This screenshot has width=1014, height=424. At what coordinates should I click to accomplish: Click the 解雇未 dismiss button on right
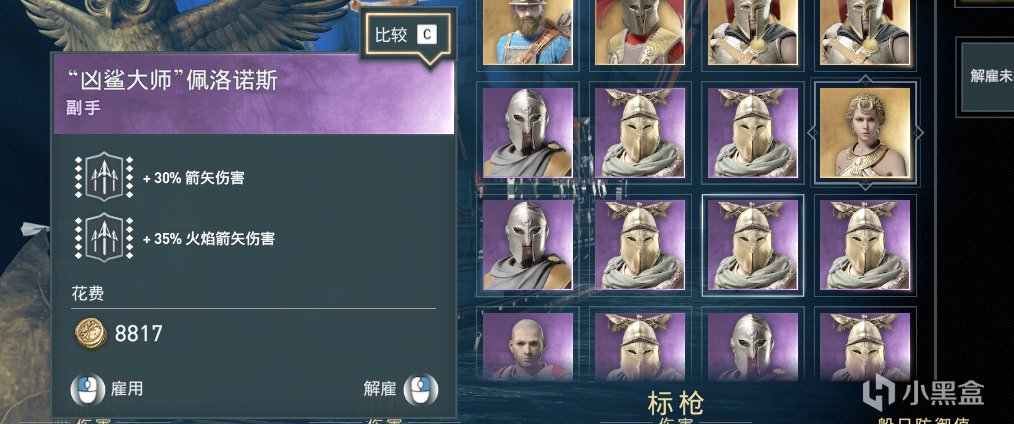[x=986, y=76]
